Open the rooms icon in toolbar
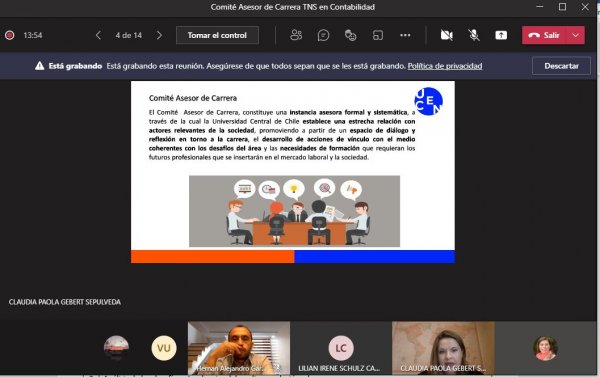The image size is (600, 377). point(378,35)
